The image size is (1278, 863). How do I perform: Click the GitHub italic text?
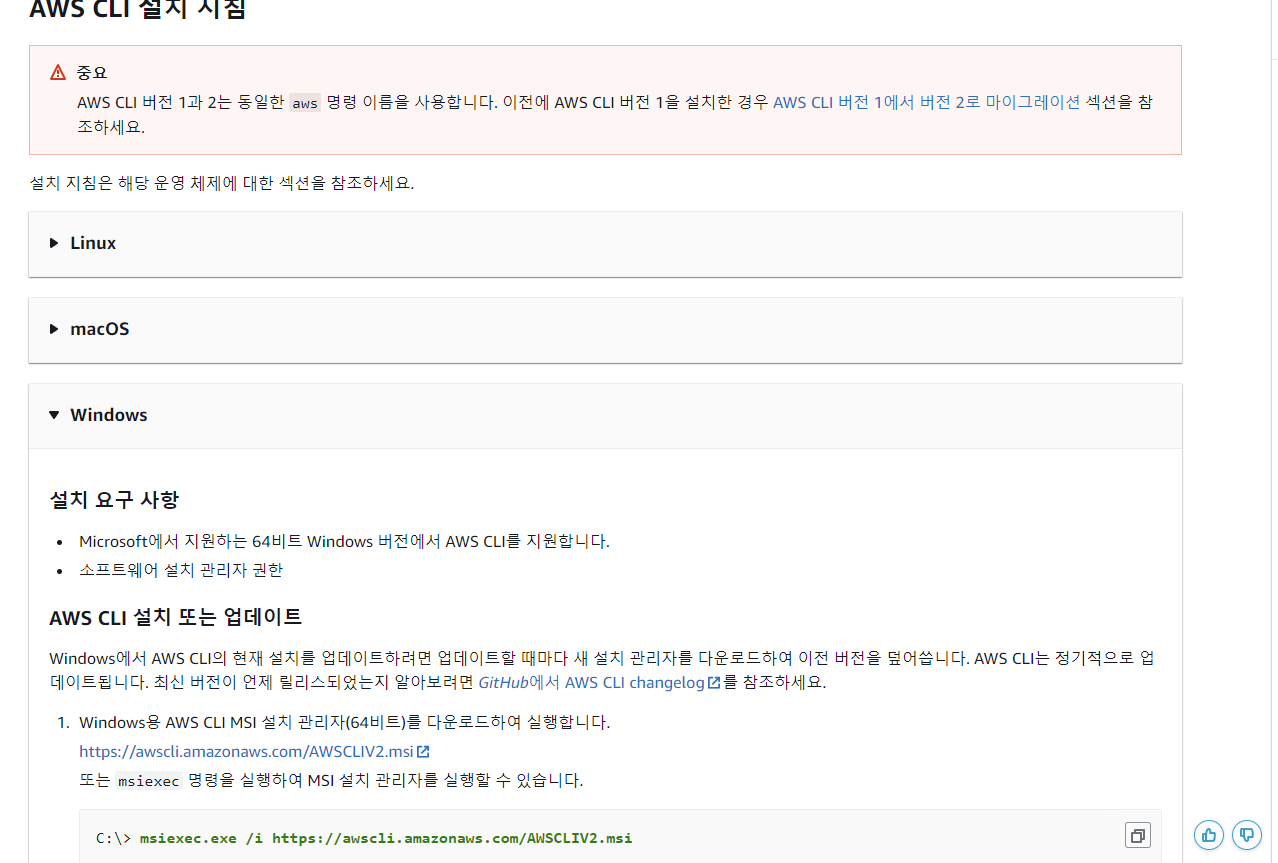click(503, 683)
